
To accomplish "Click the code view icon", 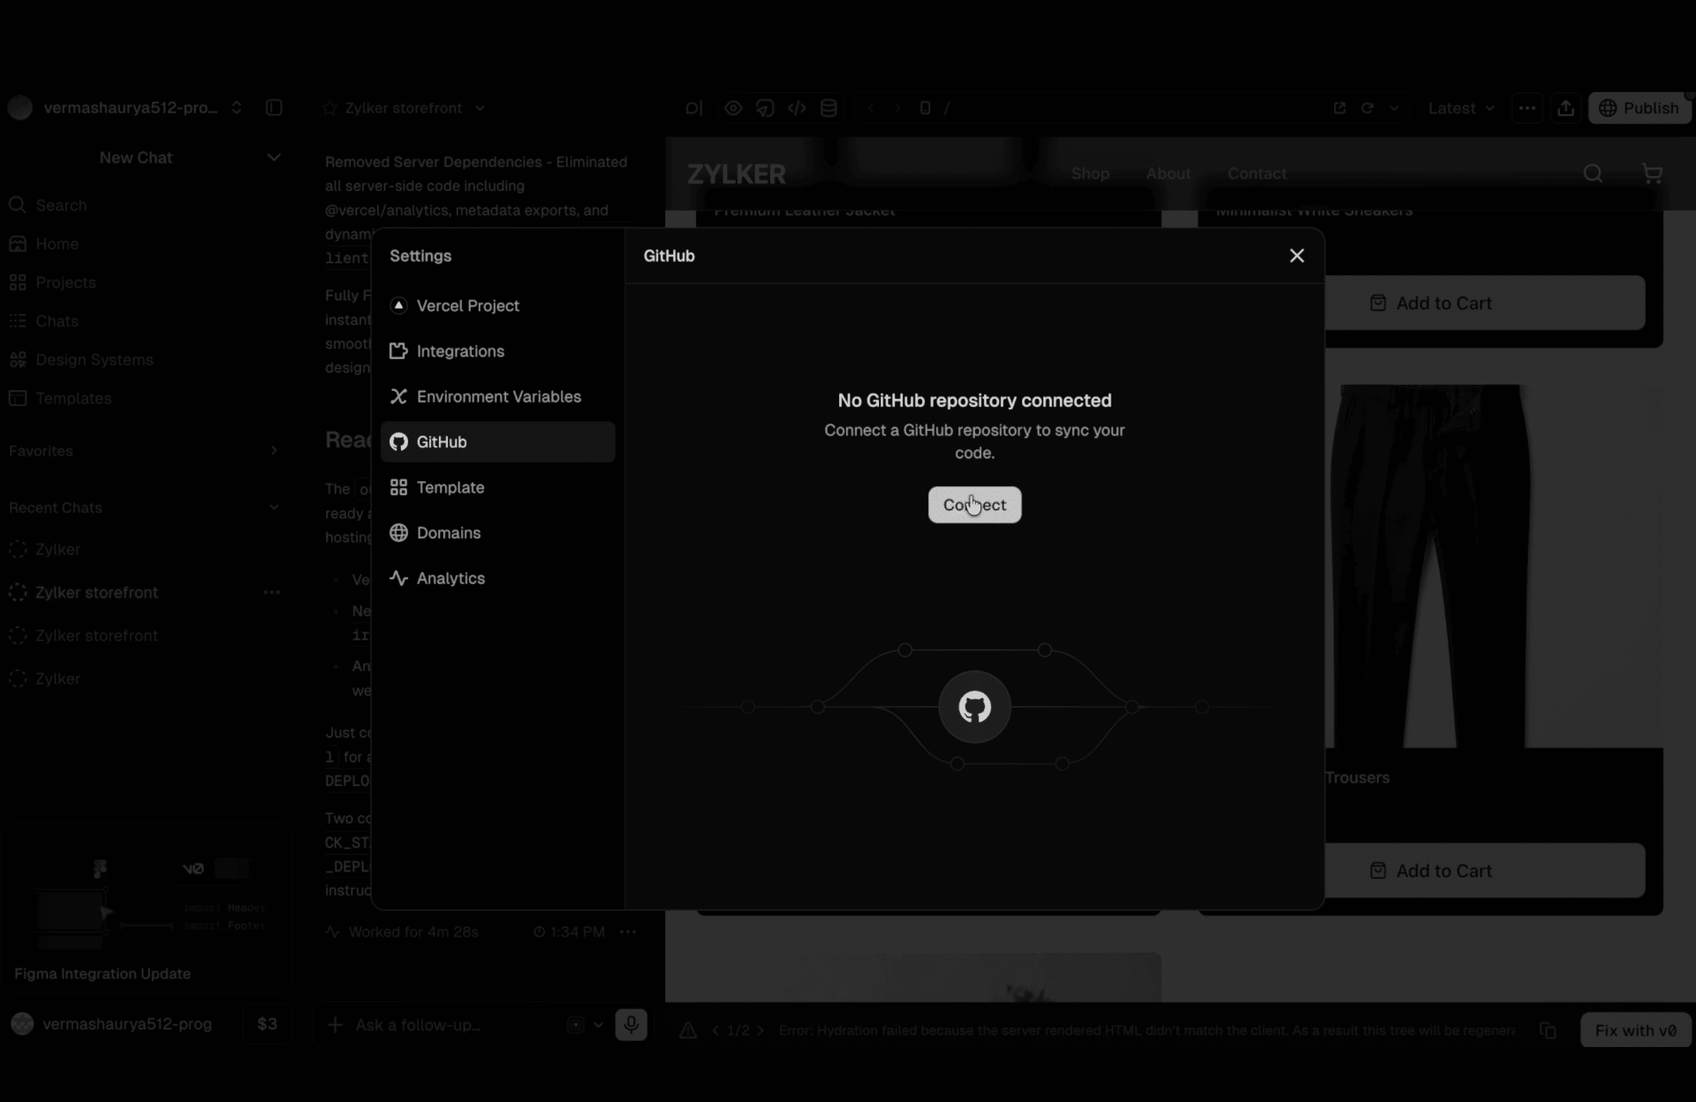I will click(797, 108).
